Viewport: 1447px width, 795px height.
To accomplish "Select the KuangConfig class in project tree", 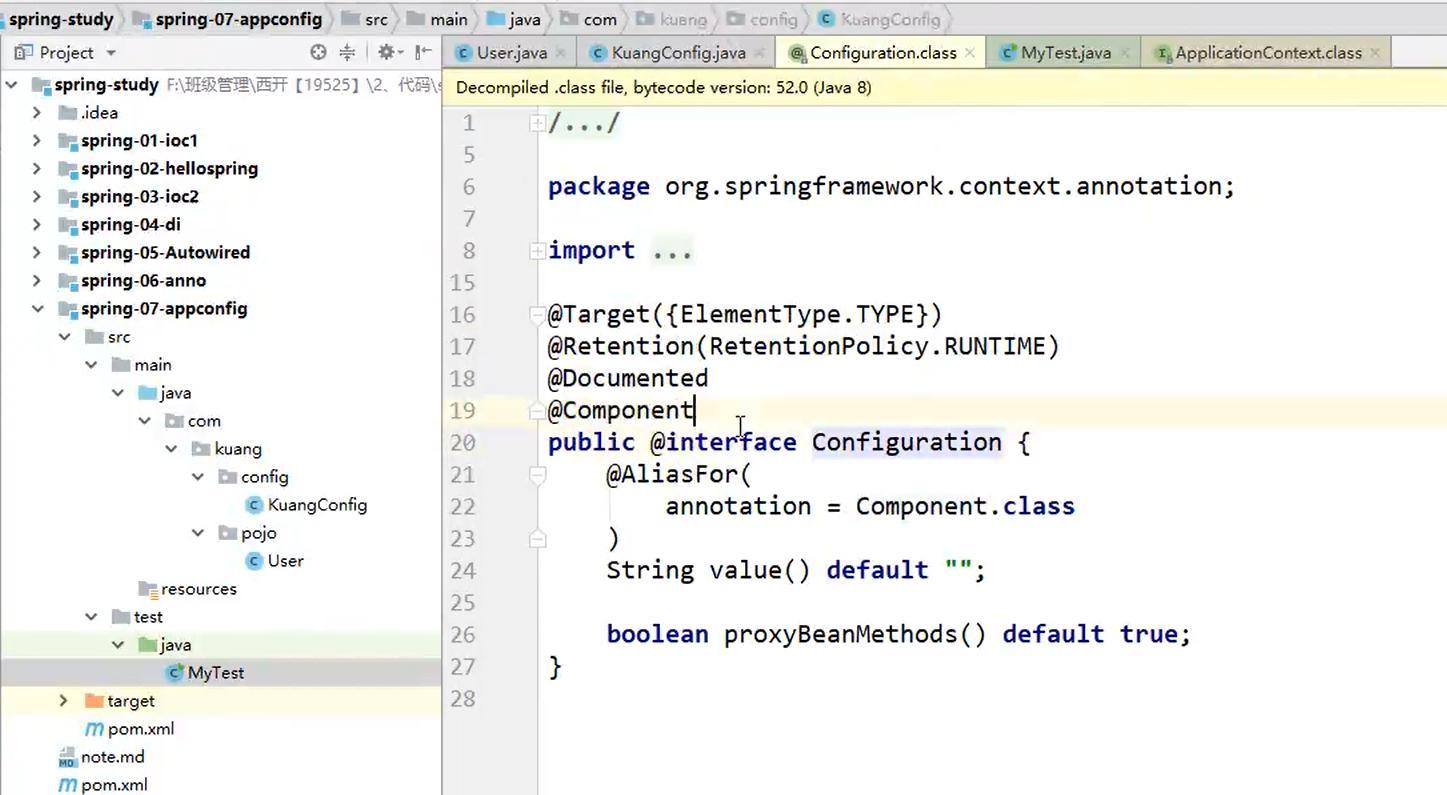I will (x=317, y=505).
